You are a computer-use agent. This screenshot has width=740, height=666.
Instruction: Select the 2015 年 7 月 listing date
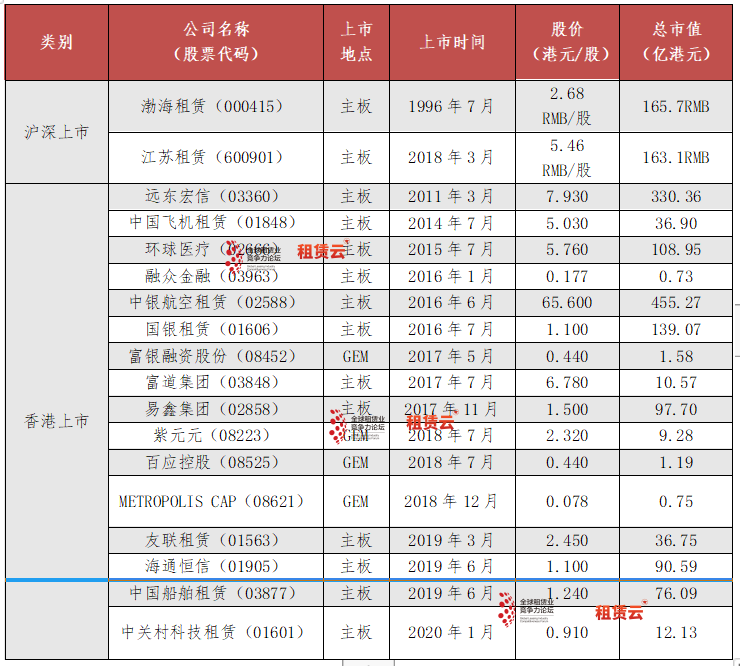point(452,250)
